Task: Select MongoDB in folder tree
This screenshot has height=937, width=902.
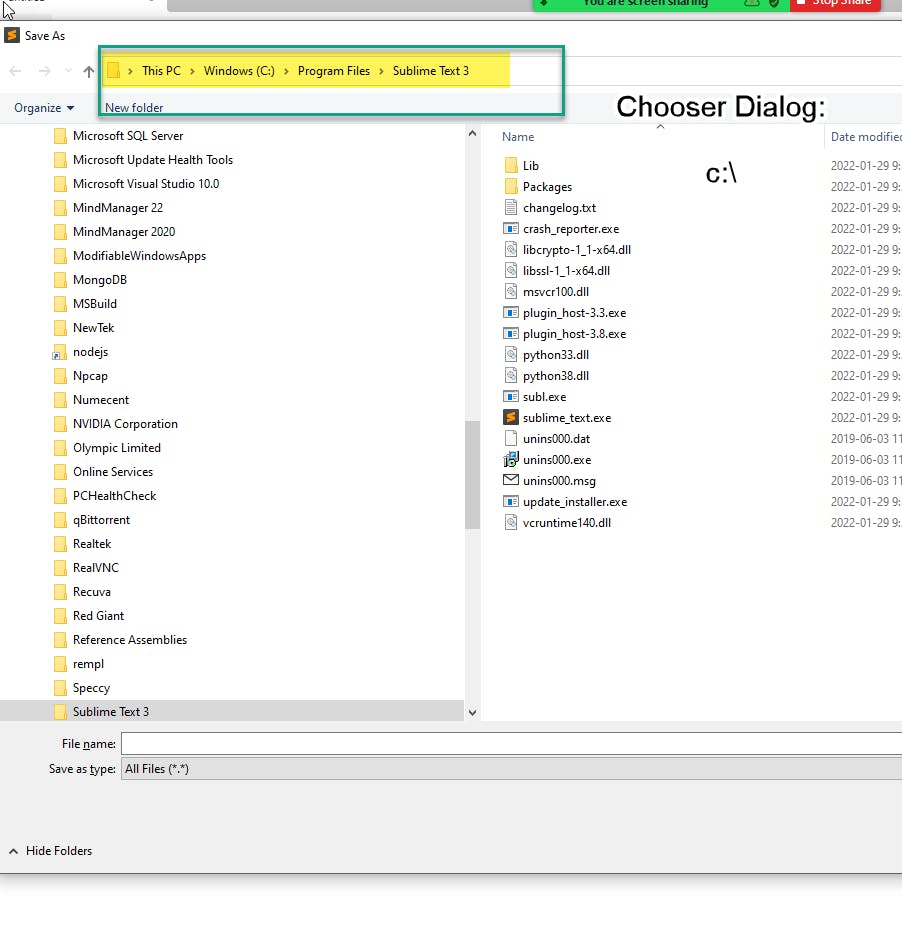Action: 100,280
